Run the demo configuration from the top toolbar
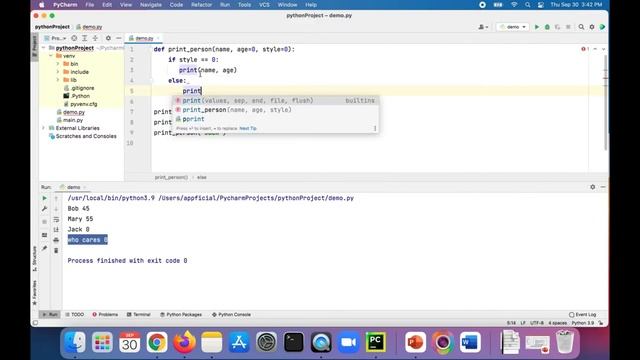The height and width of the screenshot is (360, 640). tap(537, 27)
